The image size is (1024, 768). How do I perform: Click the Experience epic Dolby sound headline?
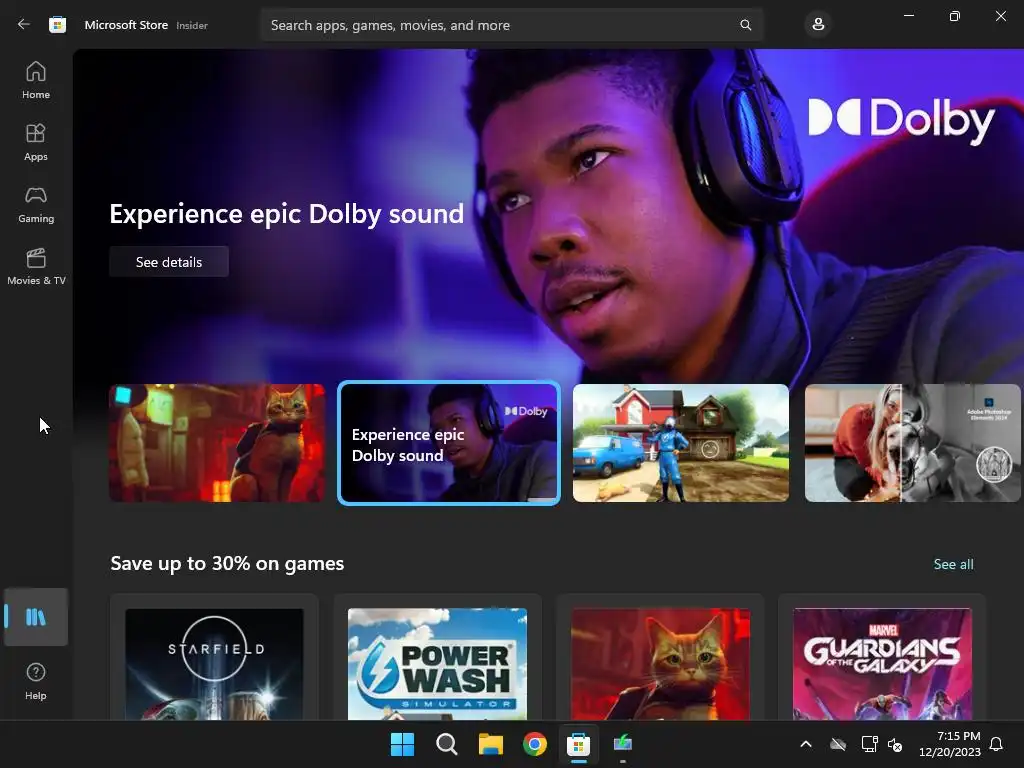click(x=287, y=214)
